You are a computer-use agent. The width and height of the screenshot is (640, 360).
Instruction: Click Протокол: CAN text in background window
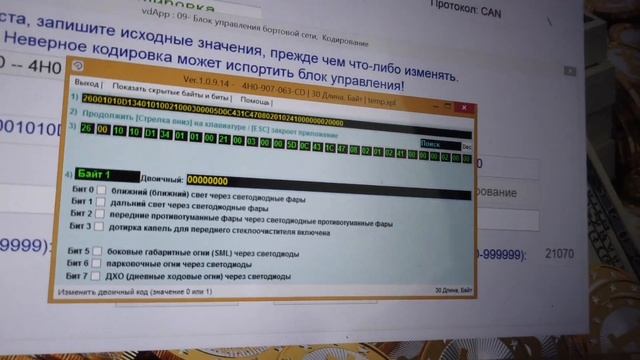pos(466,9)
